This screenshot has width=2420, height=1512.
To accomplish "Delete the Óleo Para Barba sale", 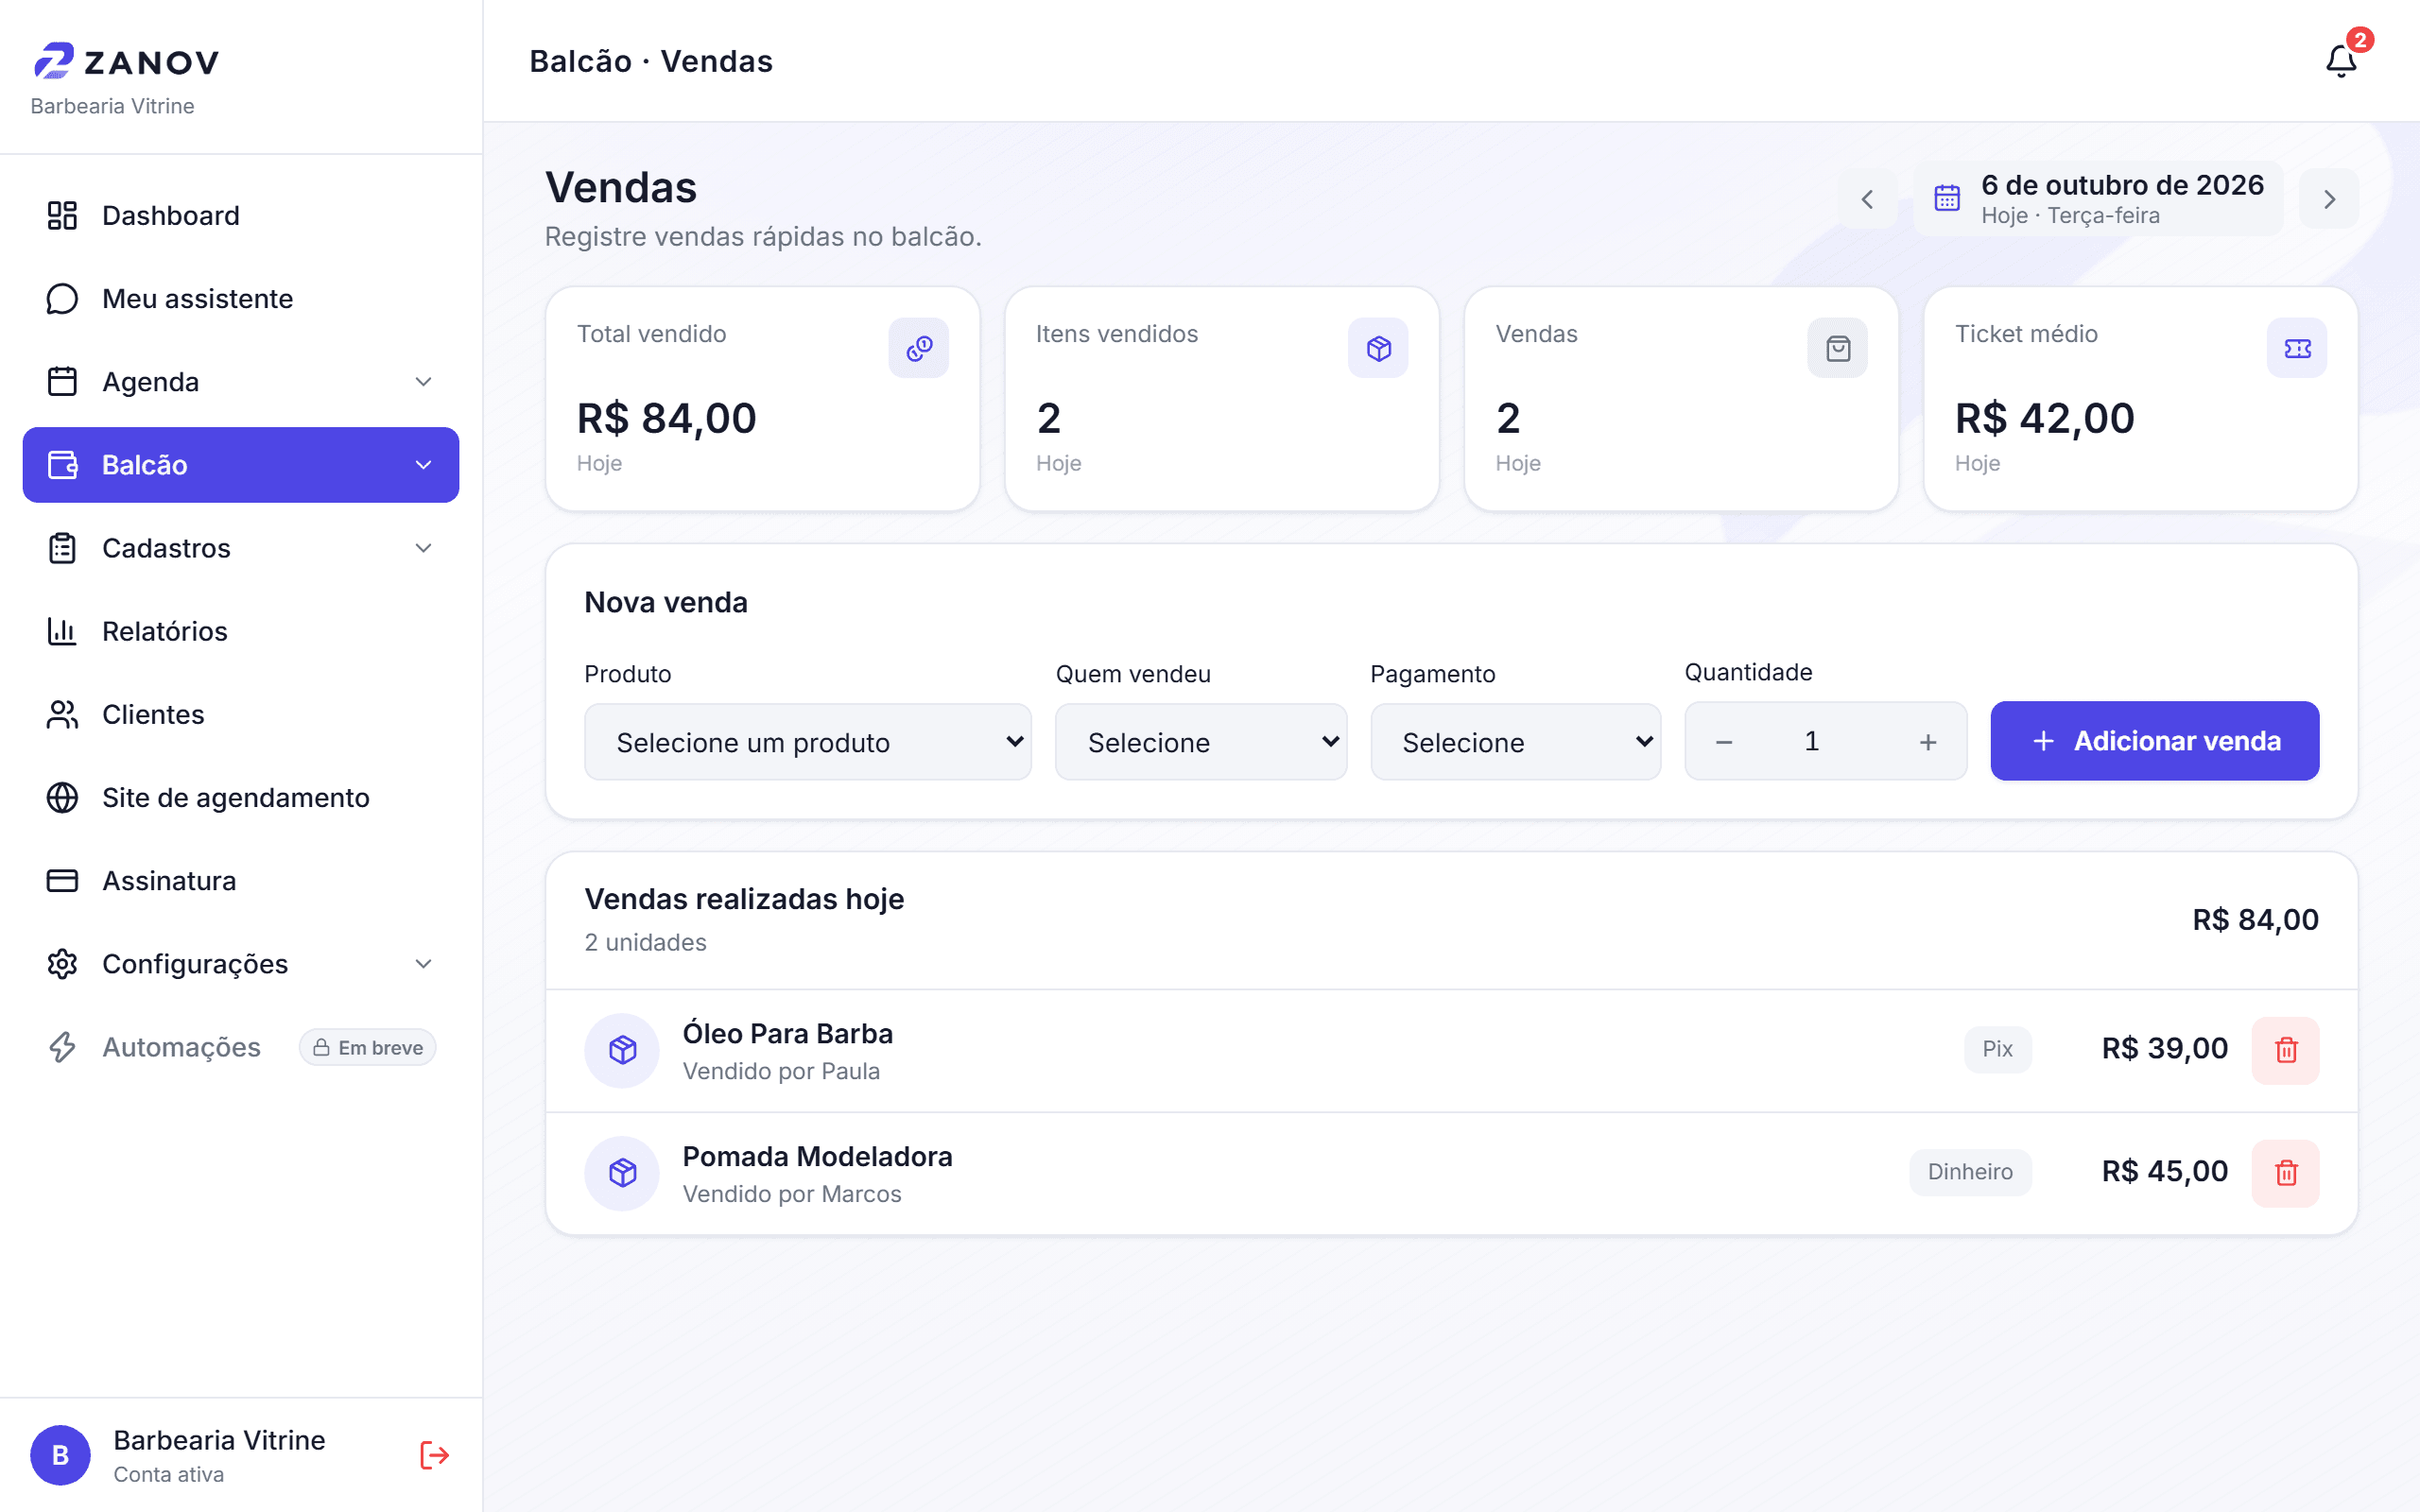I will point(2285,1049).
